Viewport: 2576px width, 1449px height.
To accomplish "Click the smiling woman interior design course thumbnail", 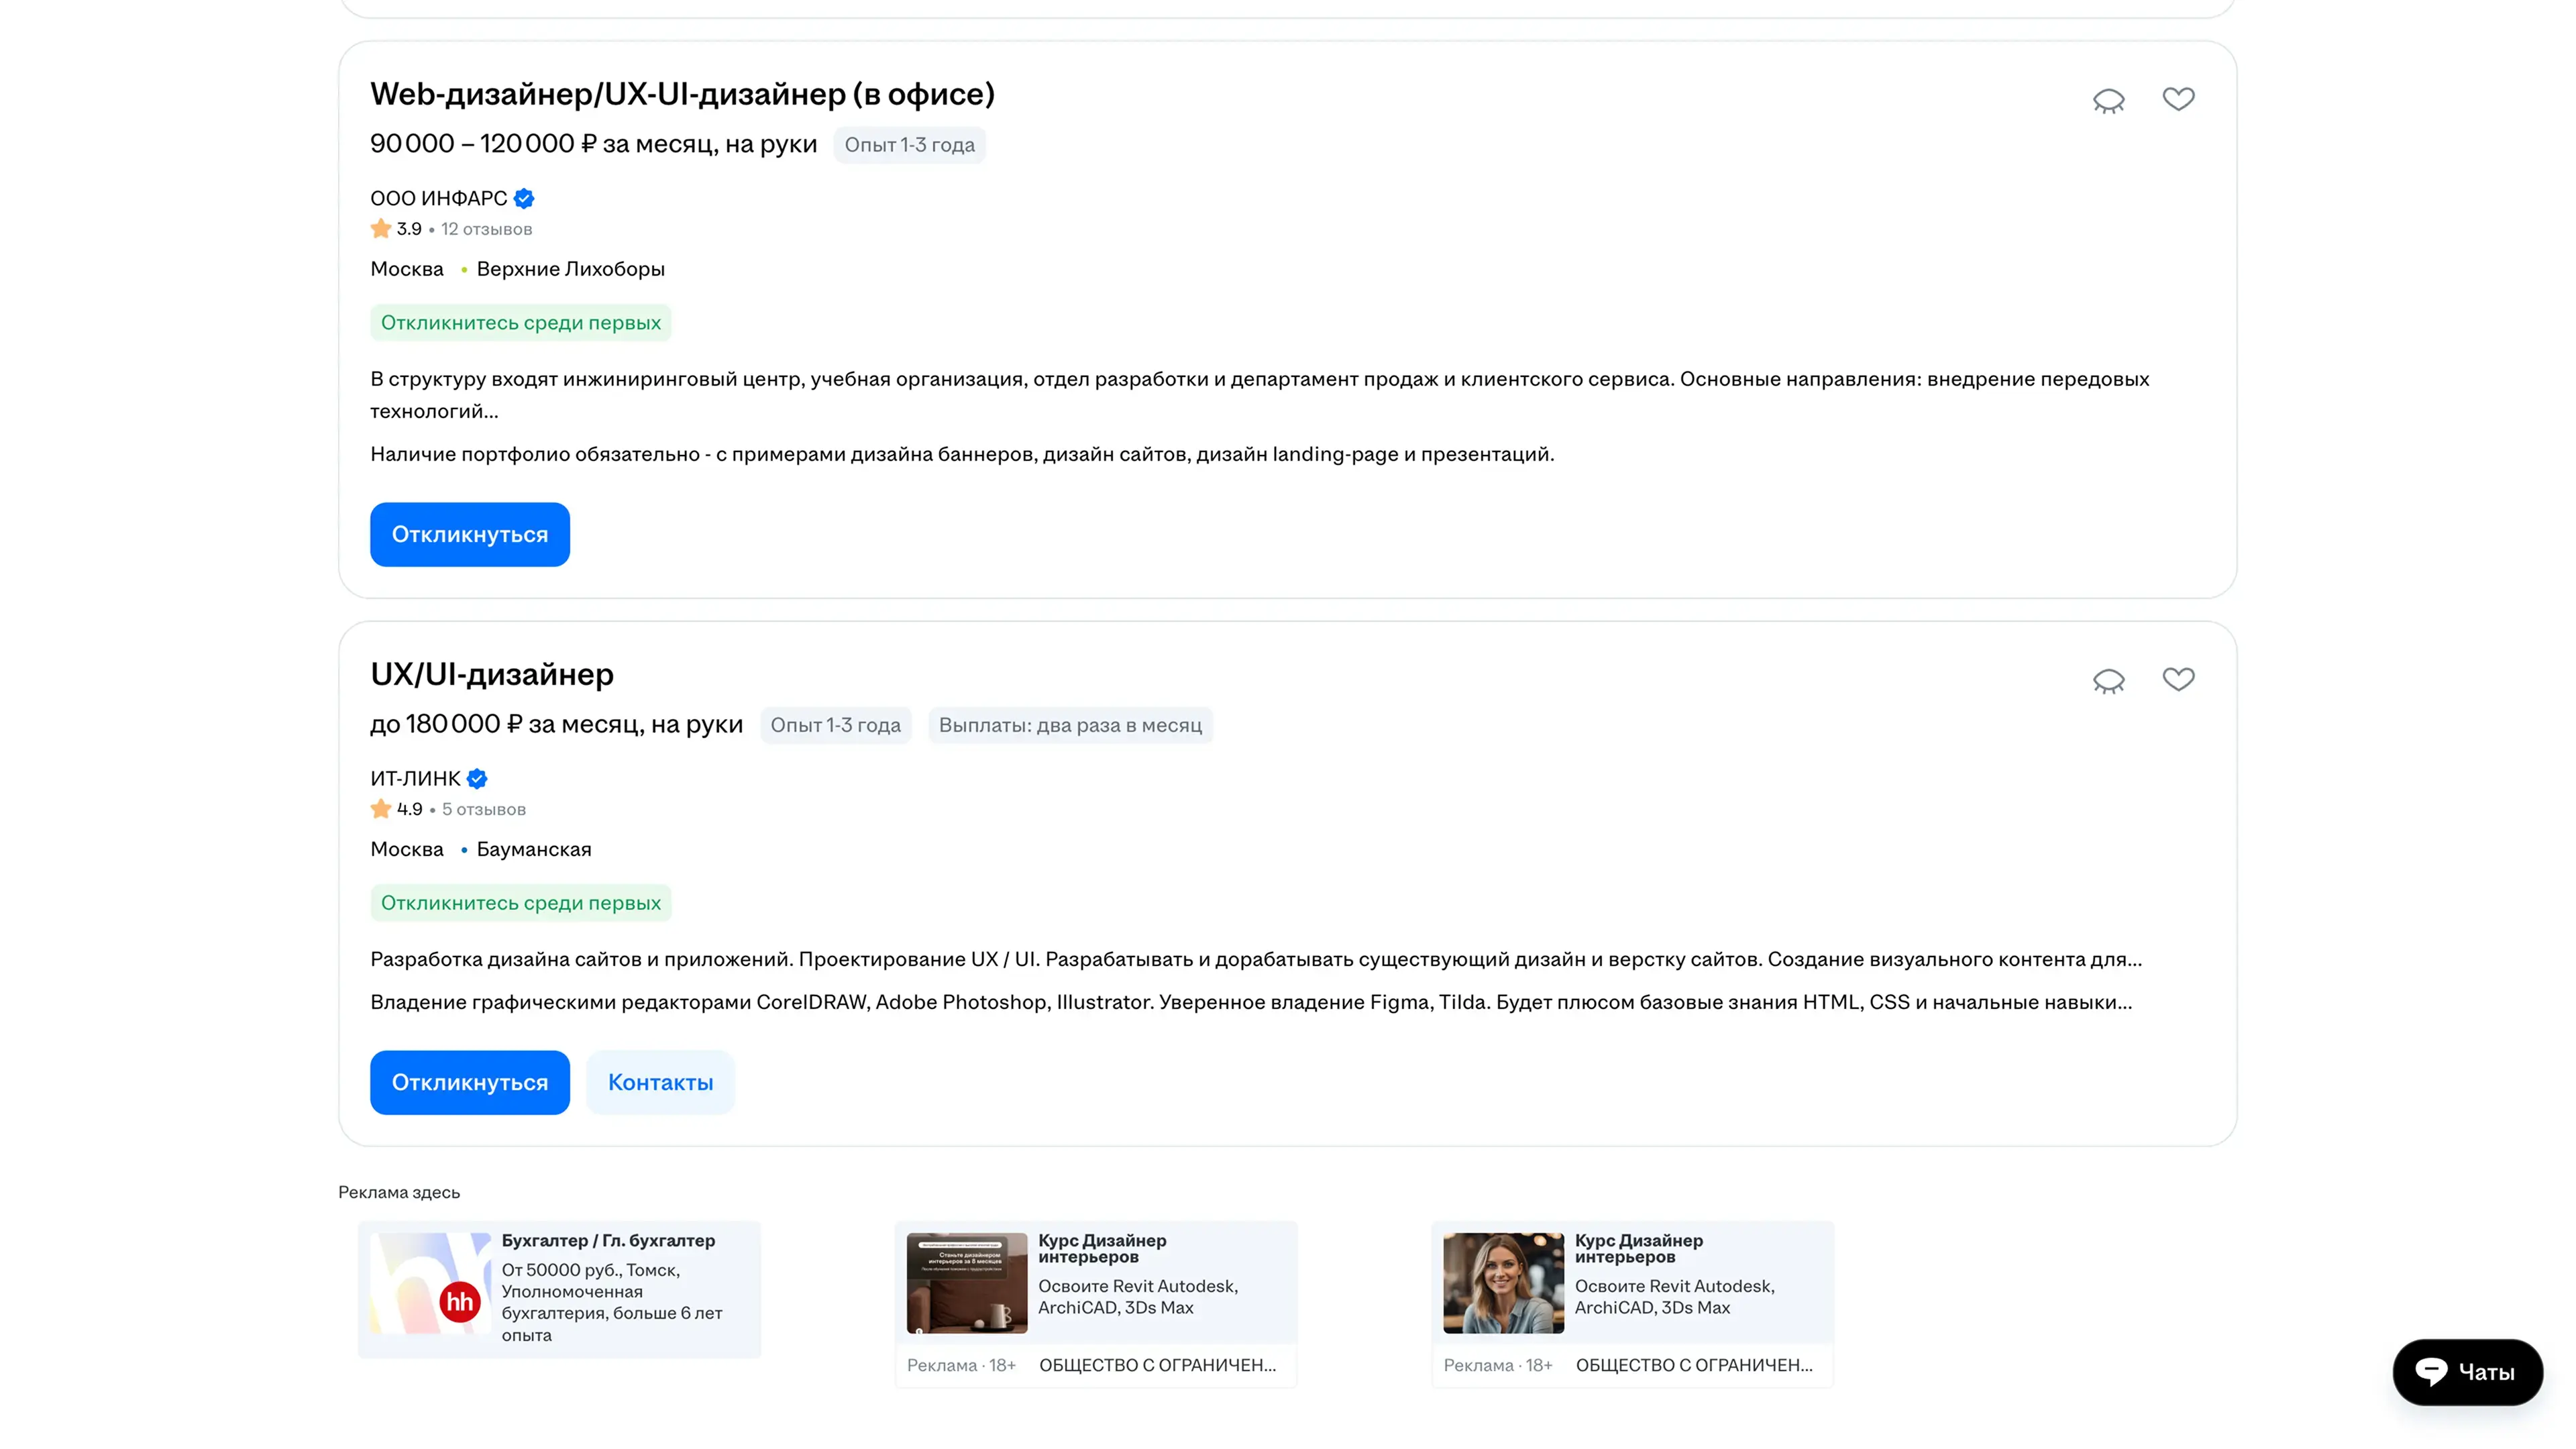I will point(1503,1283).
